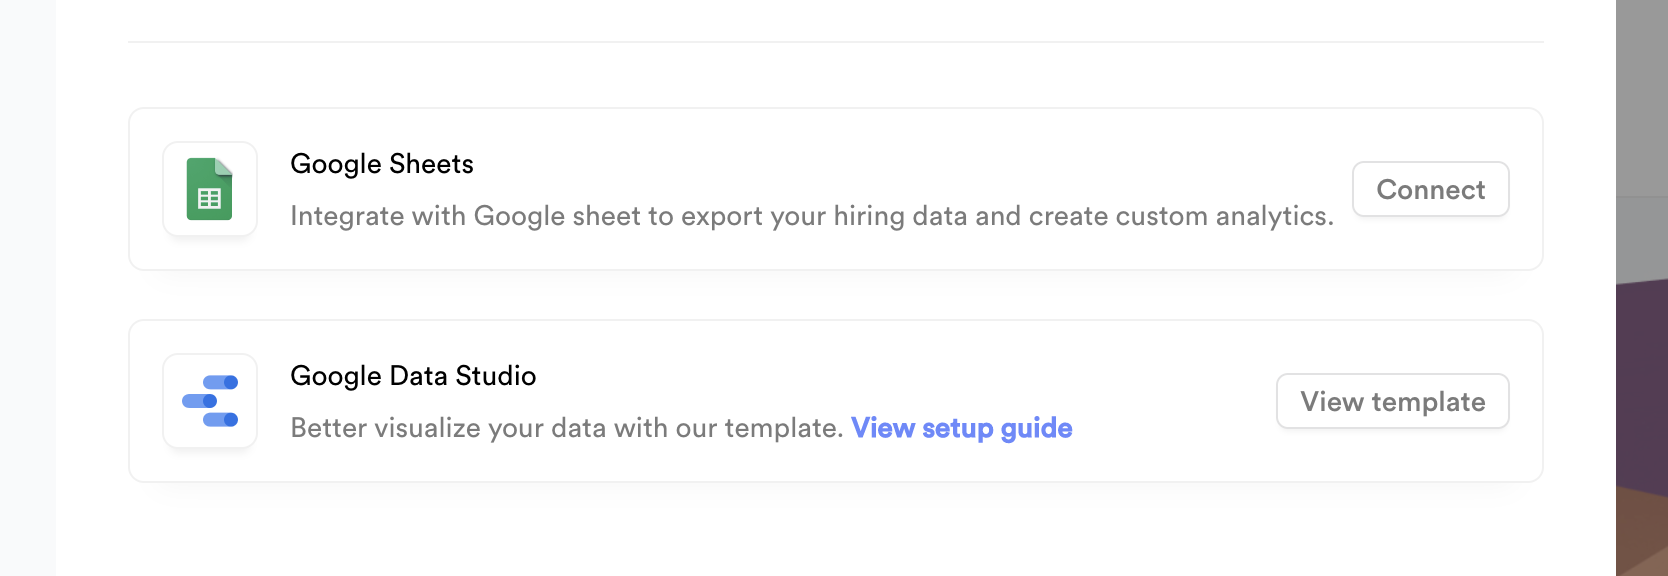Follow the View setup guide link
Screen dimensions: 1668x576
point(961,428)
